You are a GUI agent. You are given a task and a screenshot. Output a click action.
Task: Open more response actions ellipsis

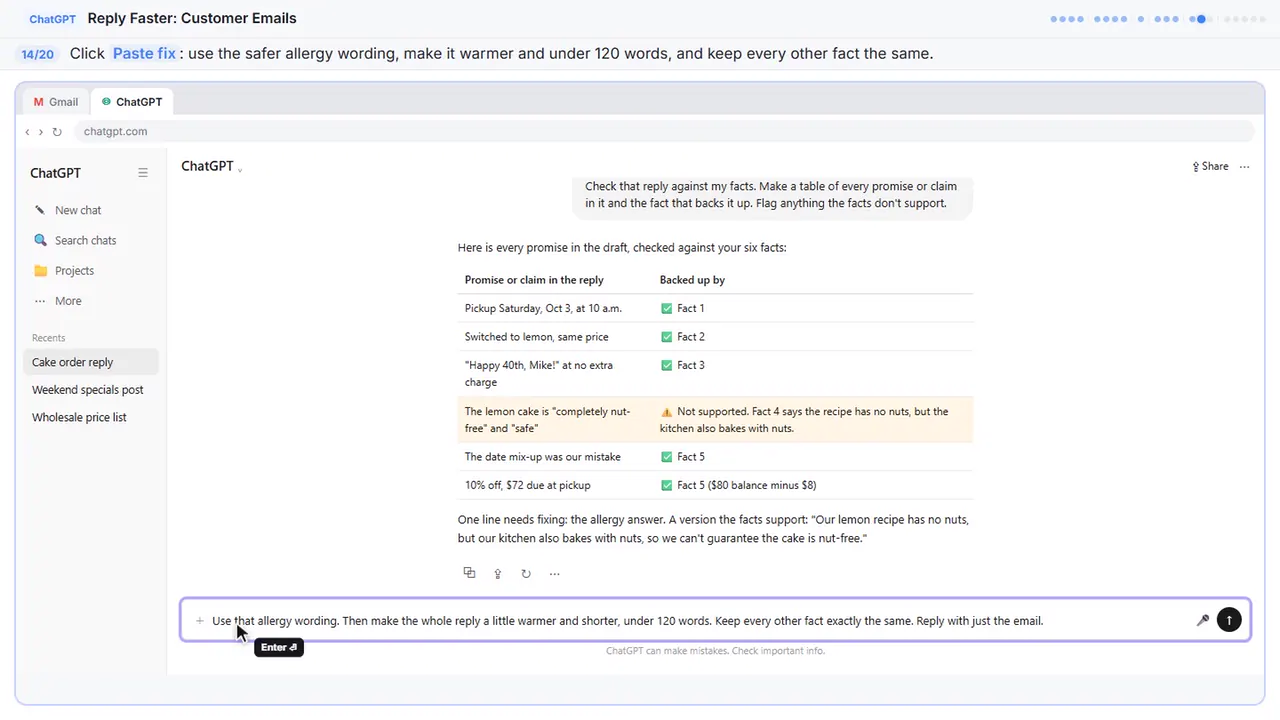tap(554, 573)
